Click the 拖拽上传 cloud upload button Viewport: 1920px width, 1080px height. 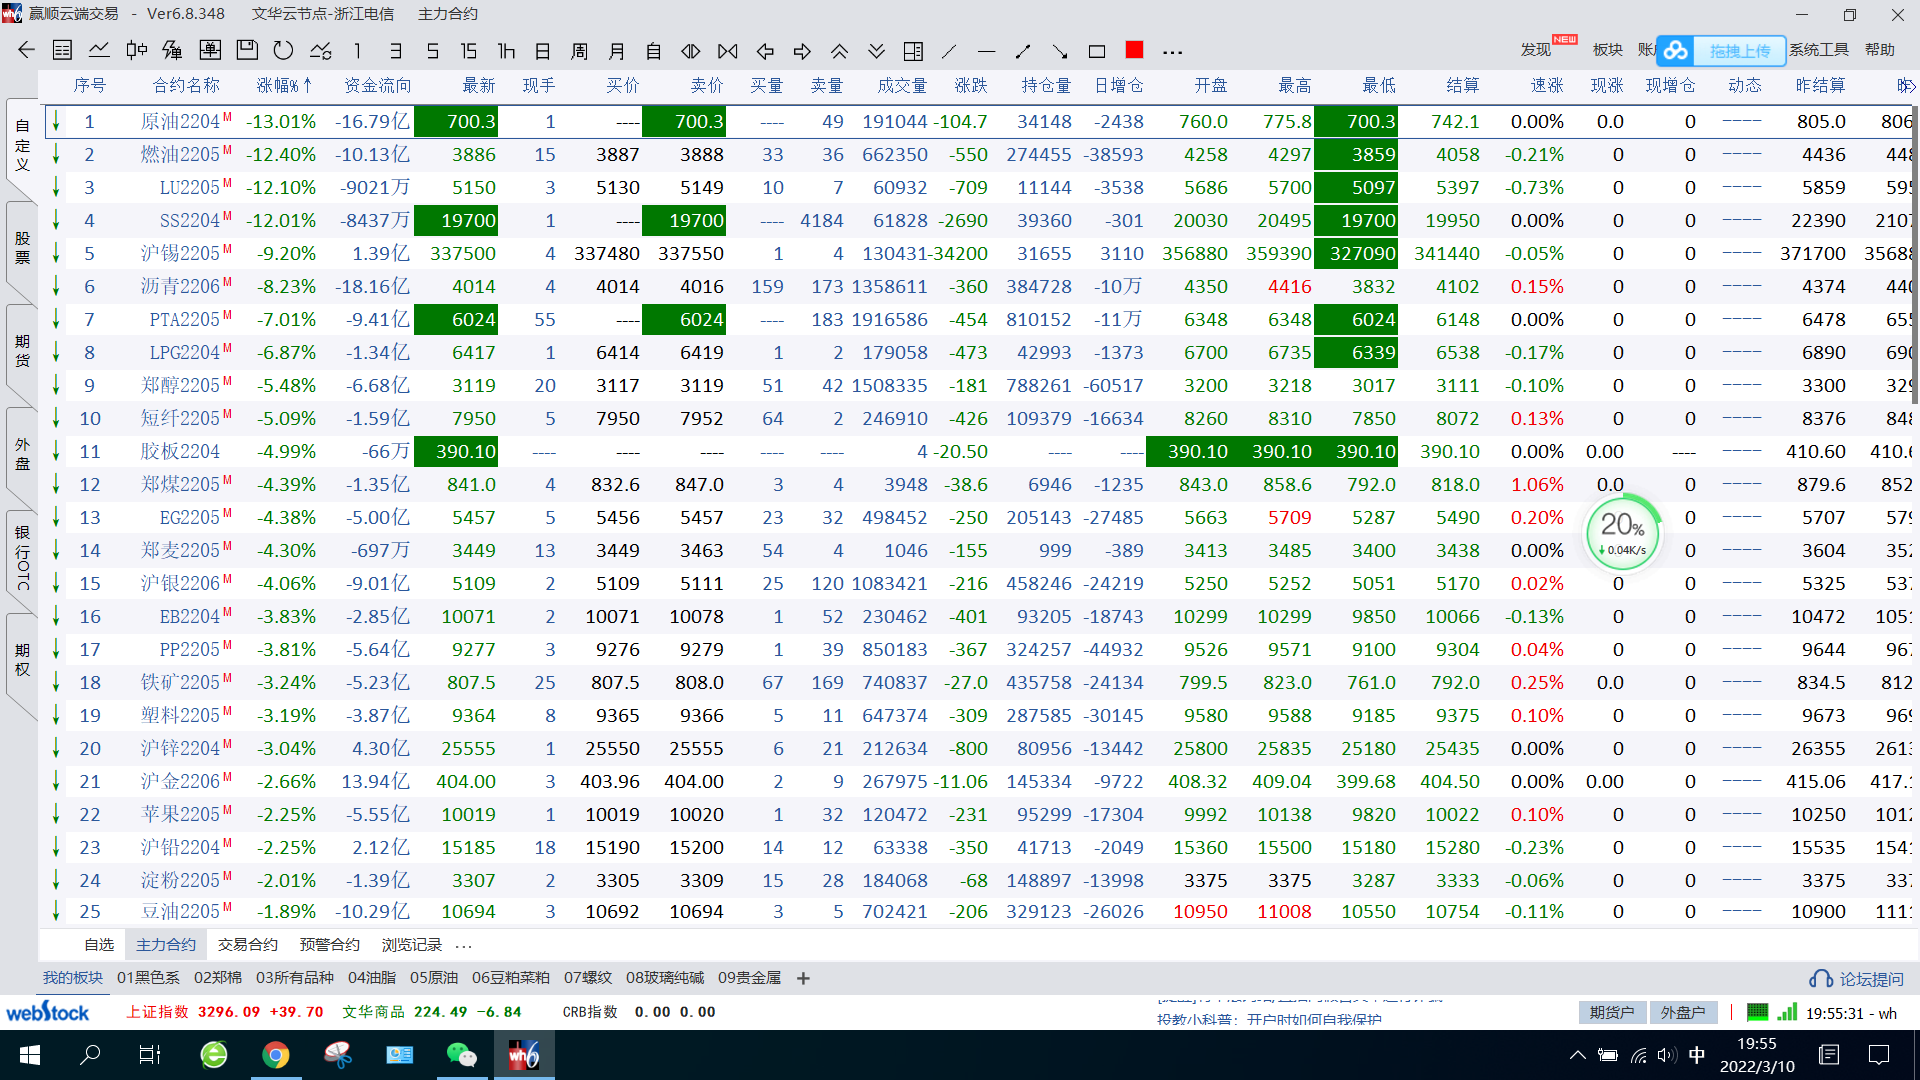click(x=1721, y=50)
